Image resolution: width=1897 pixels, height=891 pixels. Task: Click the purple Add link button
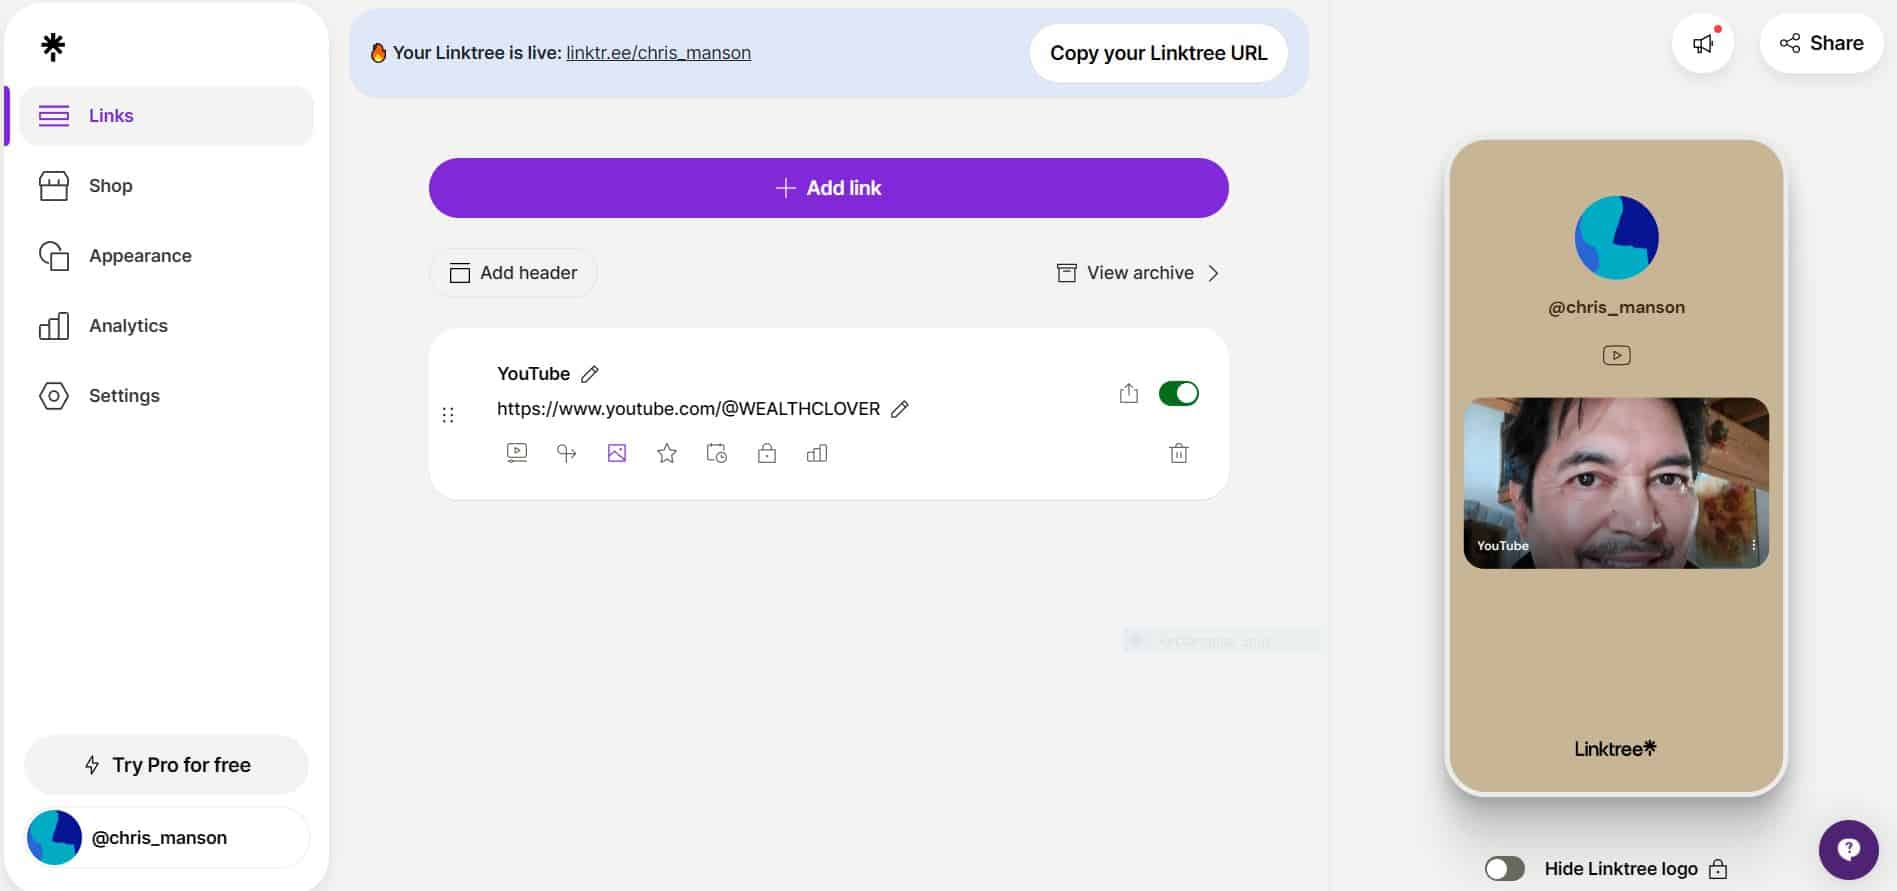[x=828, y=188]
